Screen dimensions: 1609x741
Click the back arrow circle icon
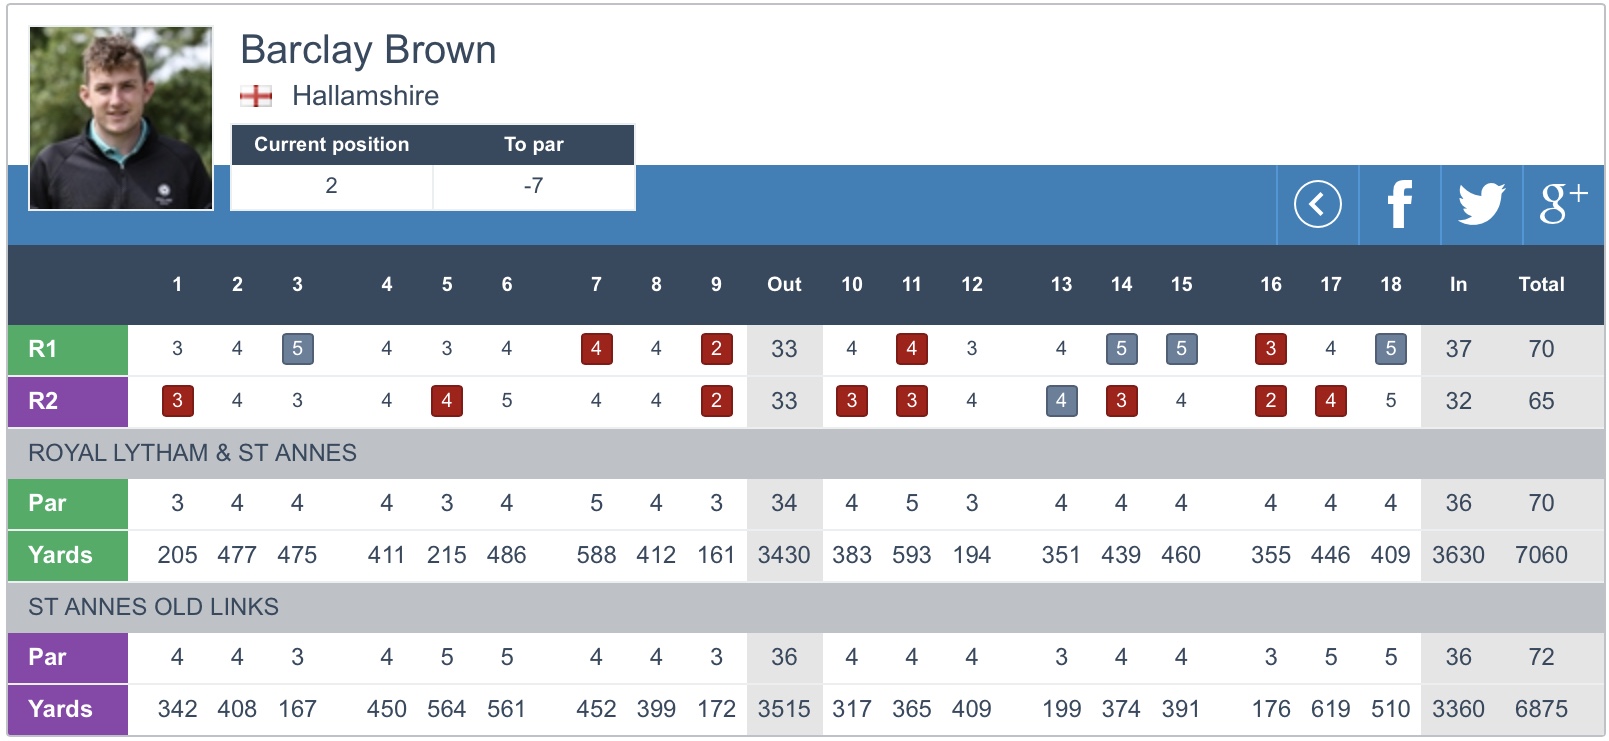[x=1317, y=204]
